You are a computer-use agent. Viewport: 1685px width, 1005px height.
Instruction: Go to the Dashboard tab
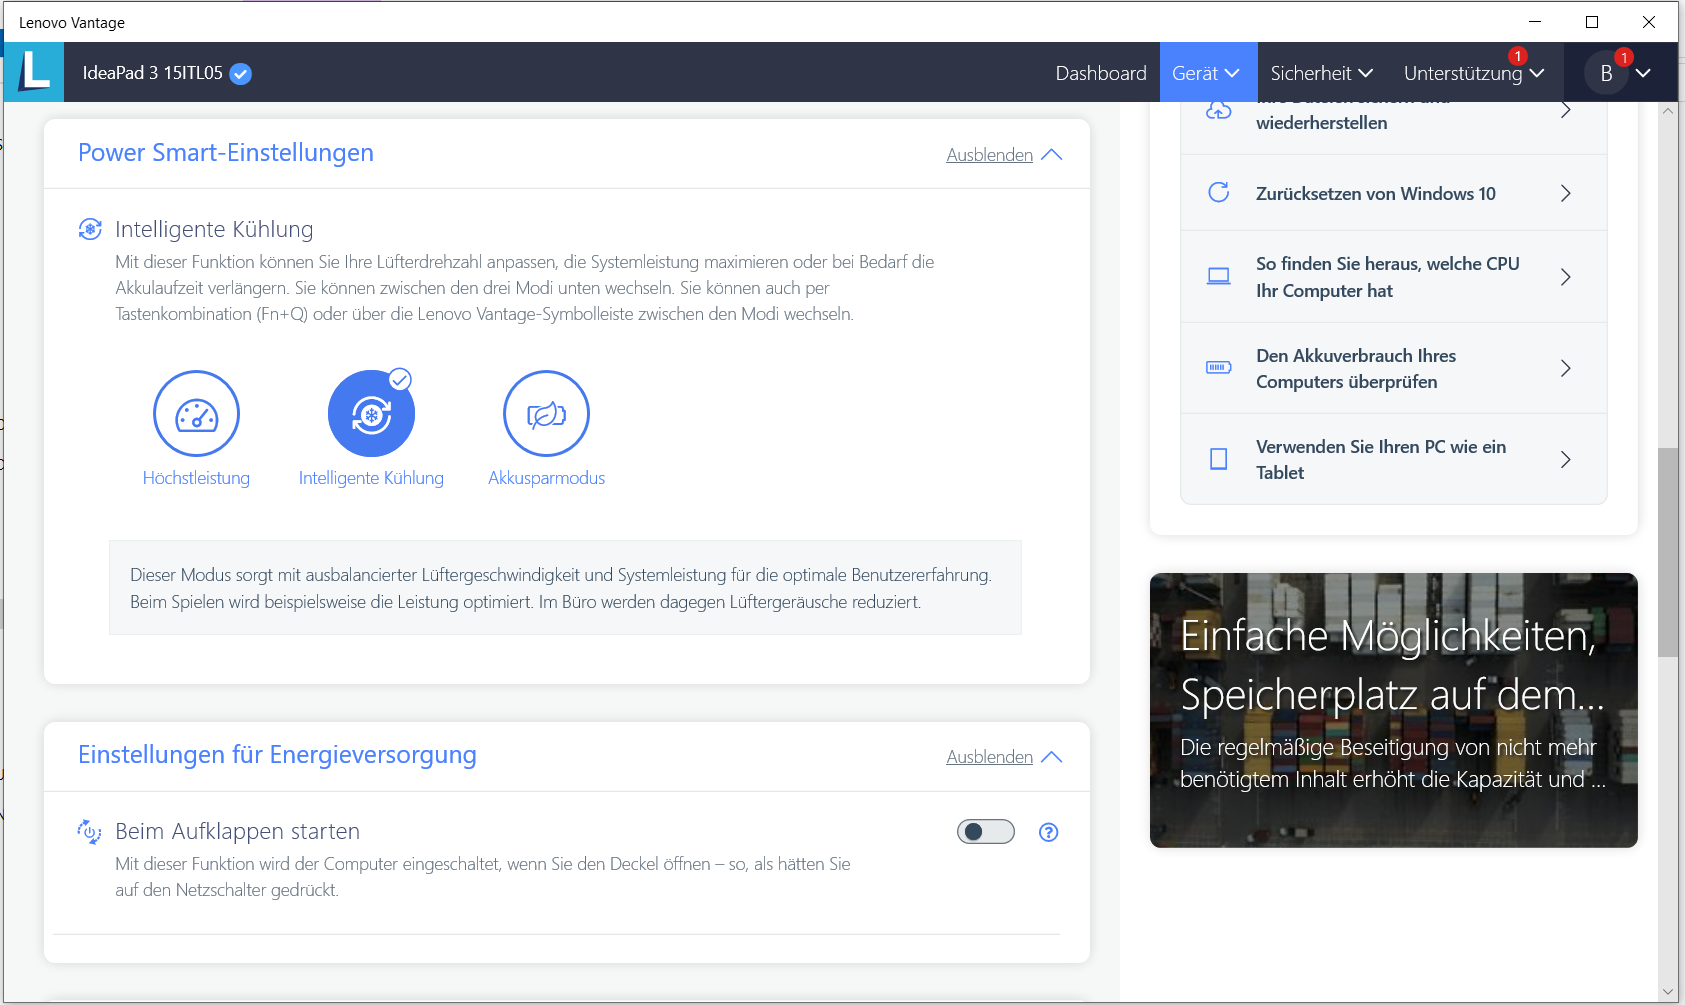point(1101,73)
